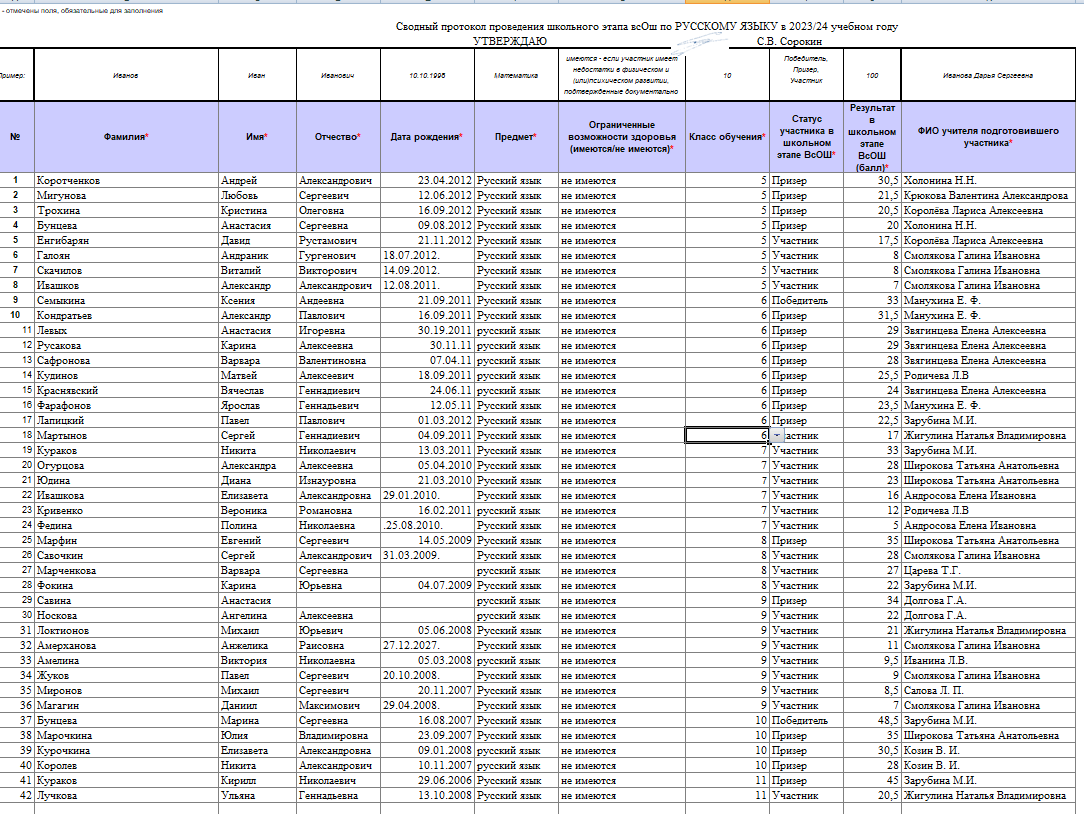Click the patronymic Гургенович
Viewport: 1084px width, 814px height.
[x=327, y=256]
